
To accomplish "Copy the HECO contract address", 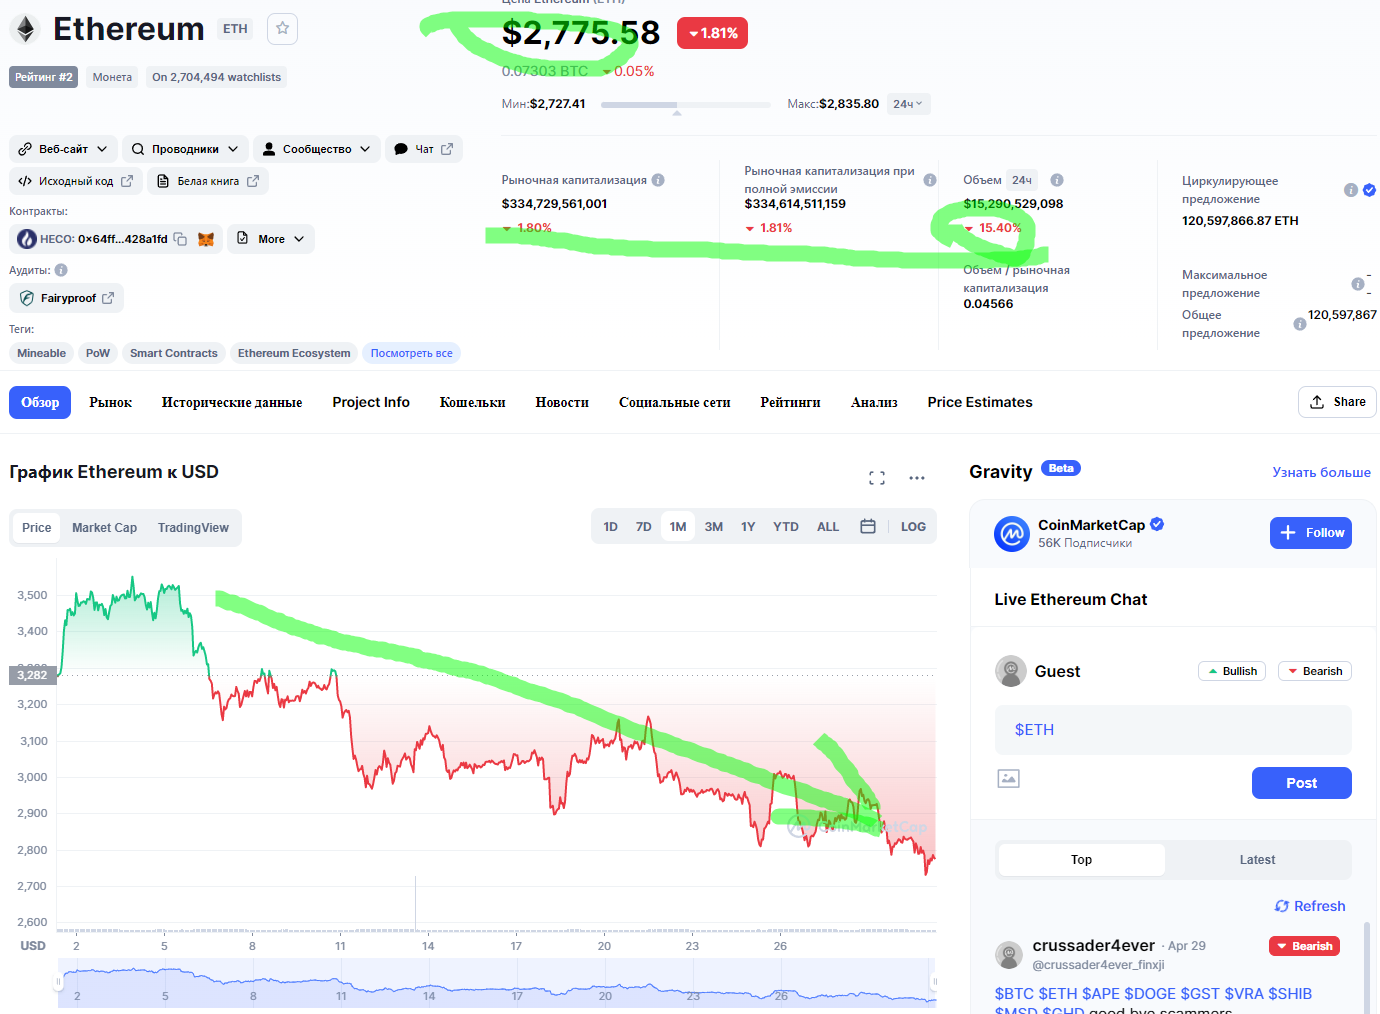I will coord(180,239).
